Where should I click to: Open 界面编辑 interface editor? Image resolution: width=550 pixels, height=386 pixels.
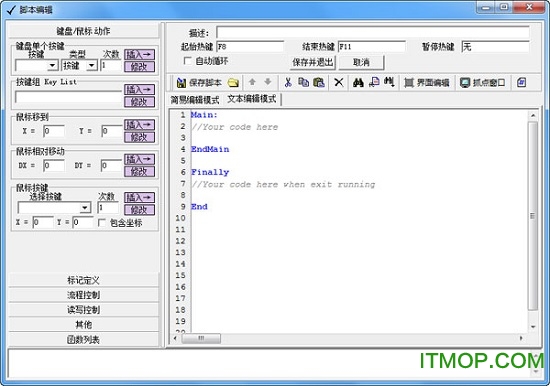[427, 83]
